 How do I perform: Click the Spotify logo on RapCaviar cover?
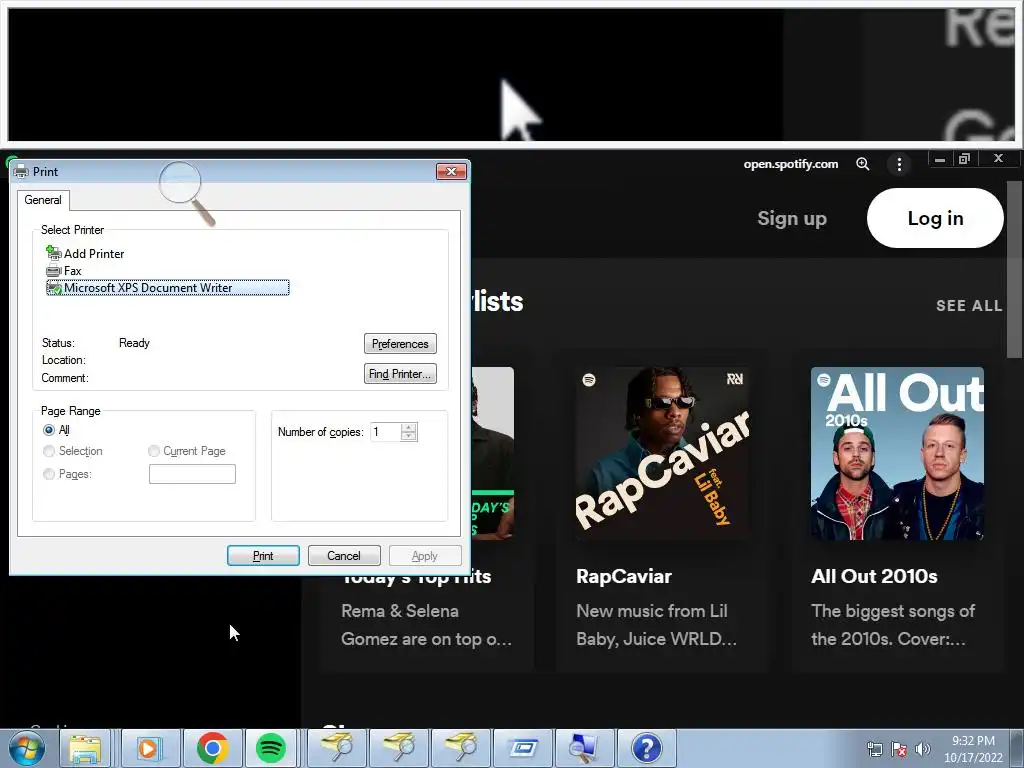pyautogui.click(x=589, y=379)
